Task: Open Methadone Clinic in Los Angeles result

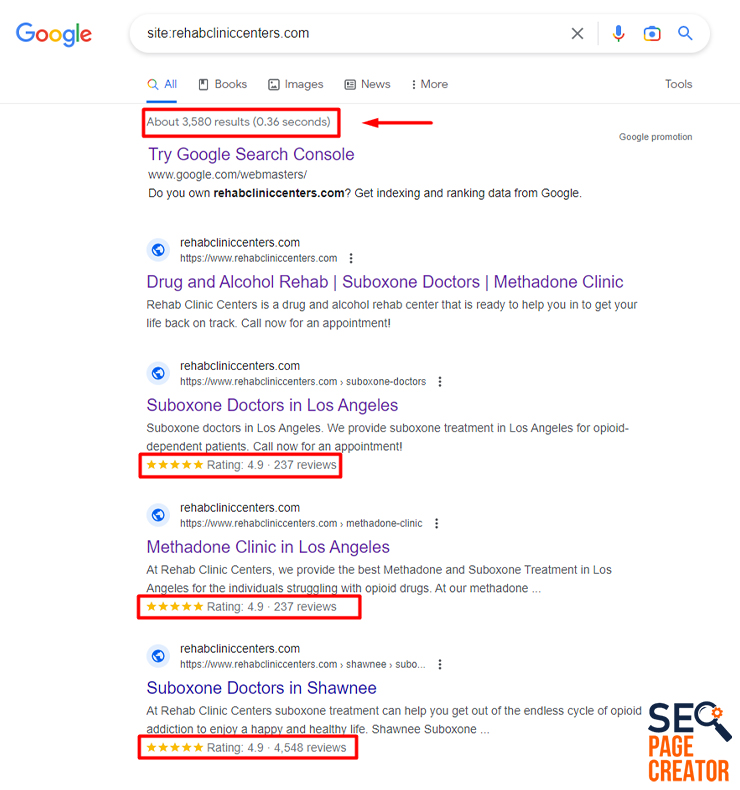Action: pos(268,547)
